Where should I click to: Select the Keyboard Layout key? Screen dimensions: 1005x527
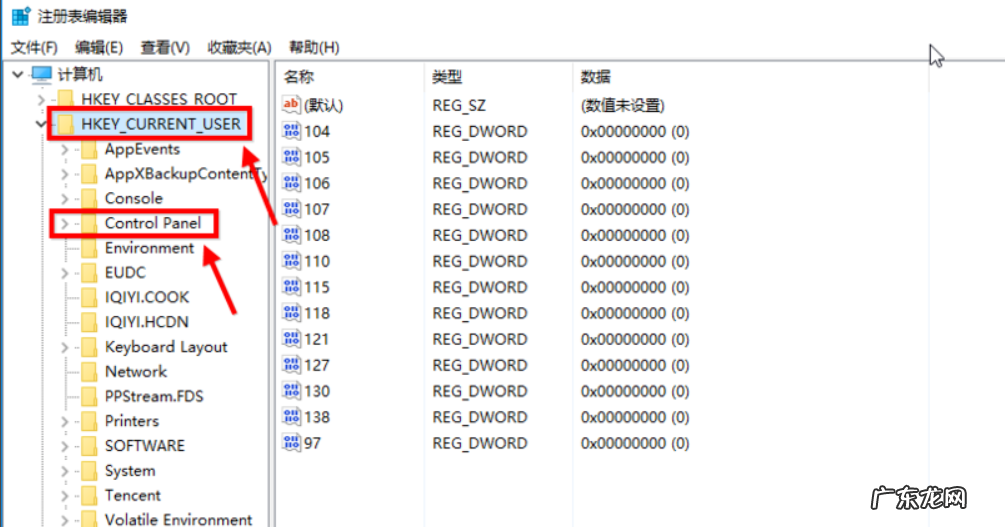click(x=166, y=347)
